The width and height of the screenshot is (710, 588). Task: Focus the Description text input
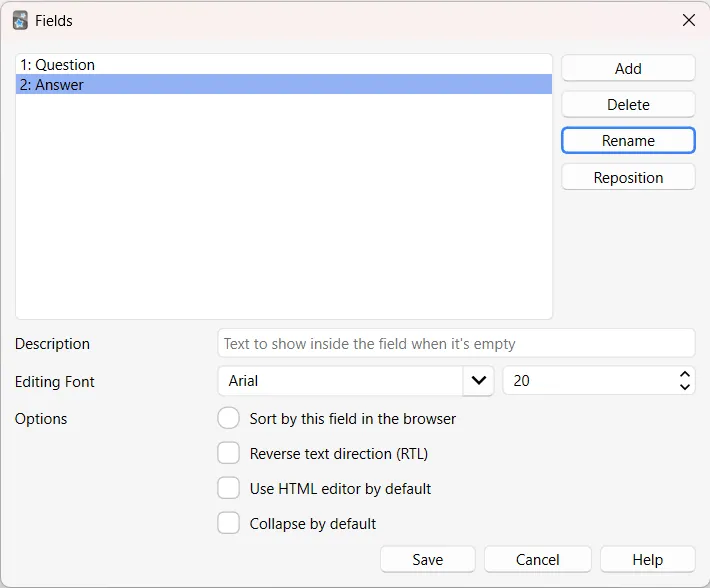click(x=456, y=344)
